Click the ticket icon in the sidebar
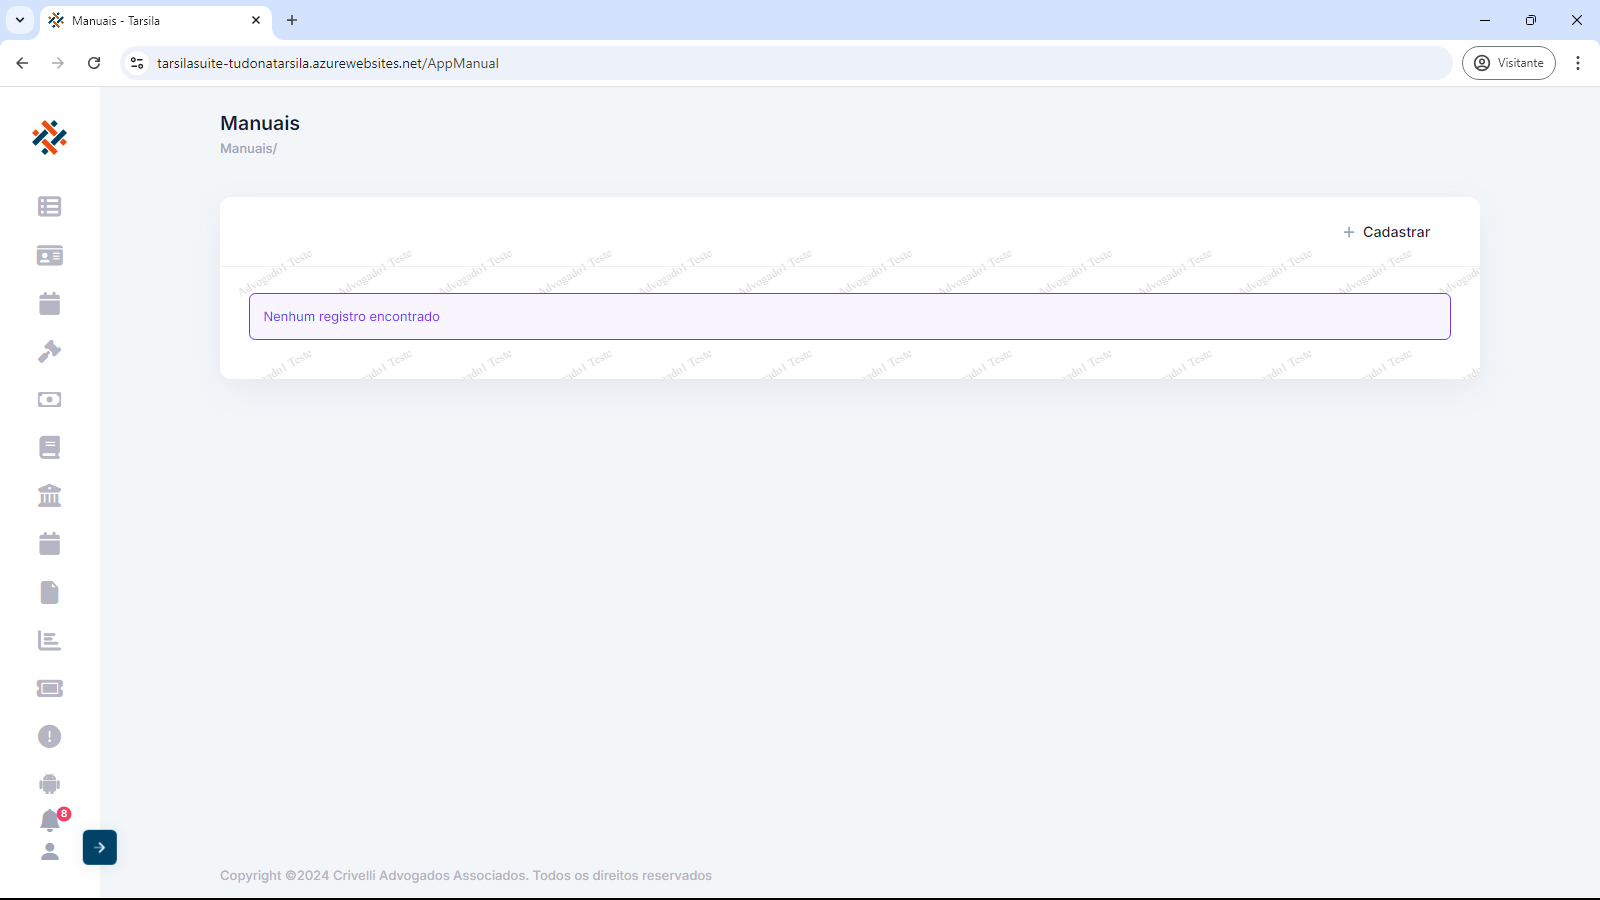 tap(49, 688)
